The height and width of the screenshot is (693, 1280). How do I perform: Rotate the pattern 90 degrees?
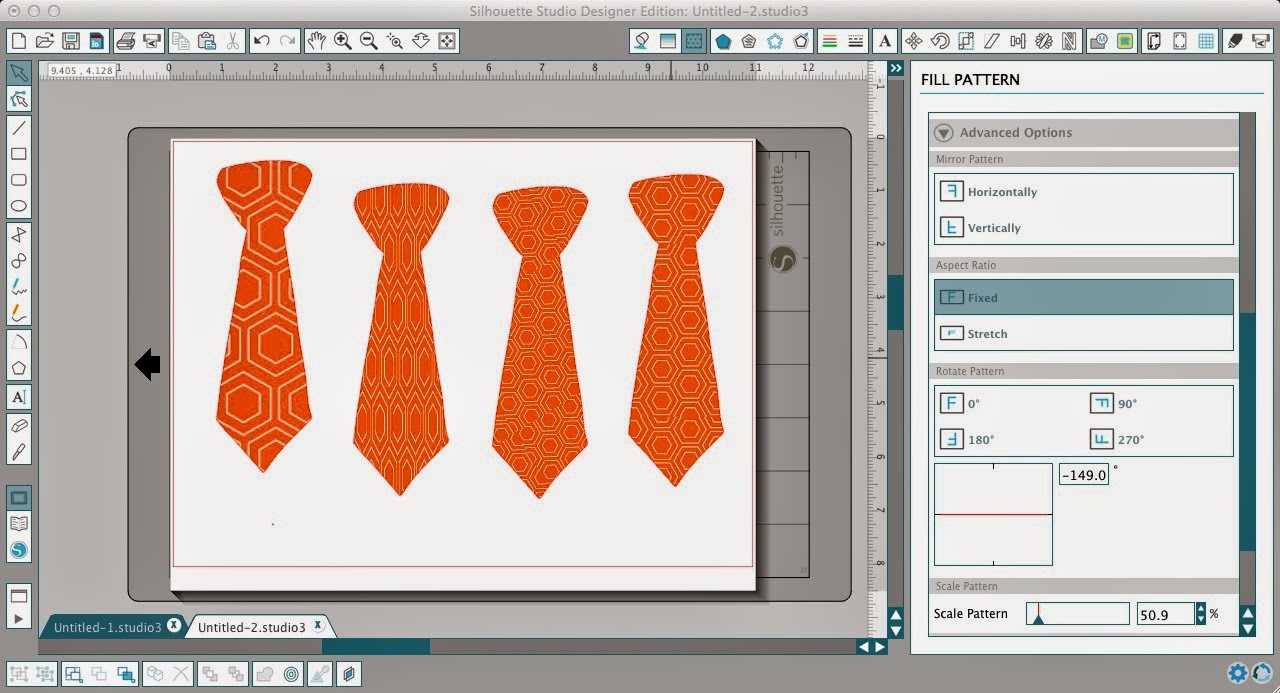(x=1122, y=403)
